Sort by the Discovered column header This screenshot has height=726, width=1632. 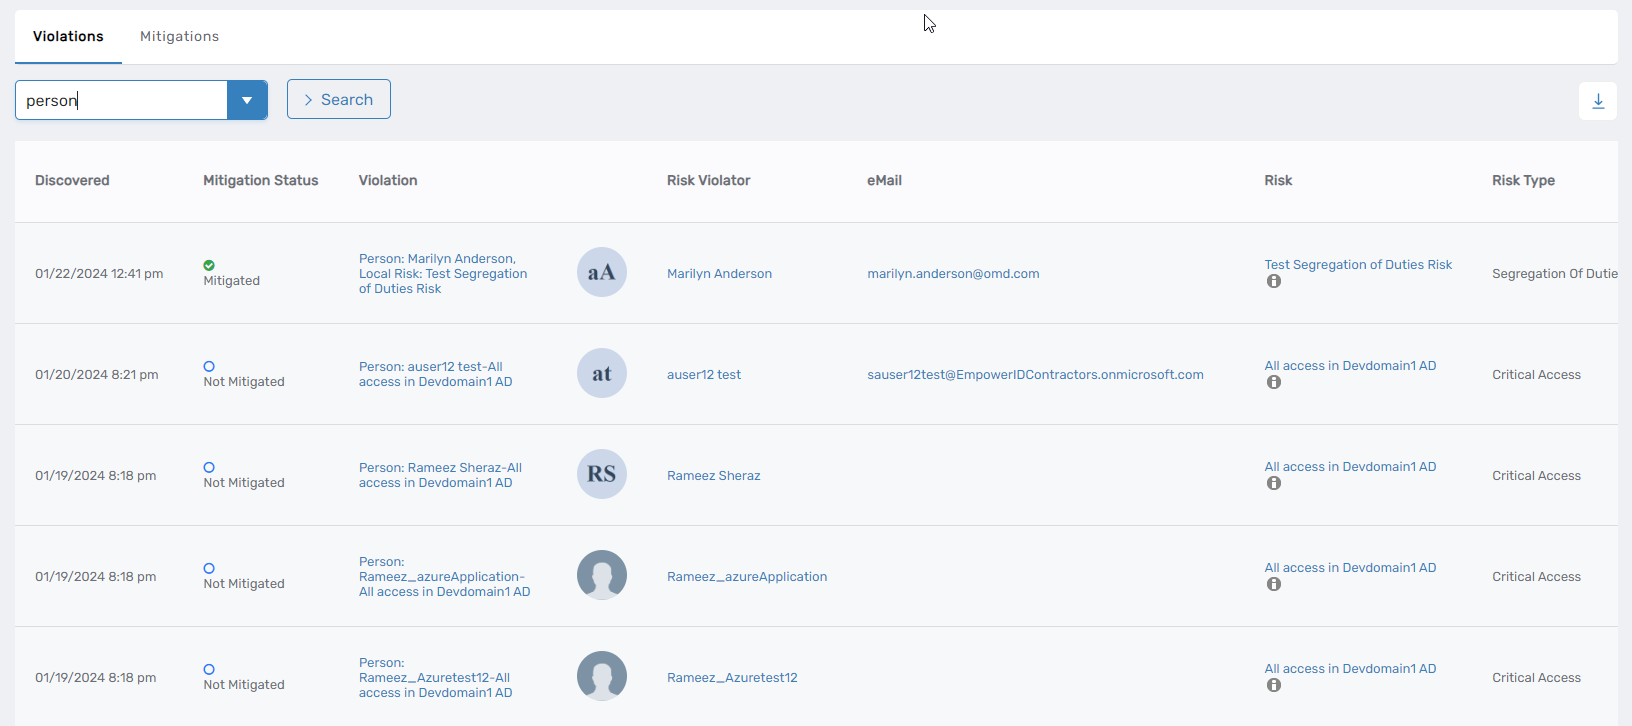(x=72, y=181)
